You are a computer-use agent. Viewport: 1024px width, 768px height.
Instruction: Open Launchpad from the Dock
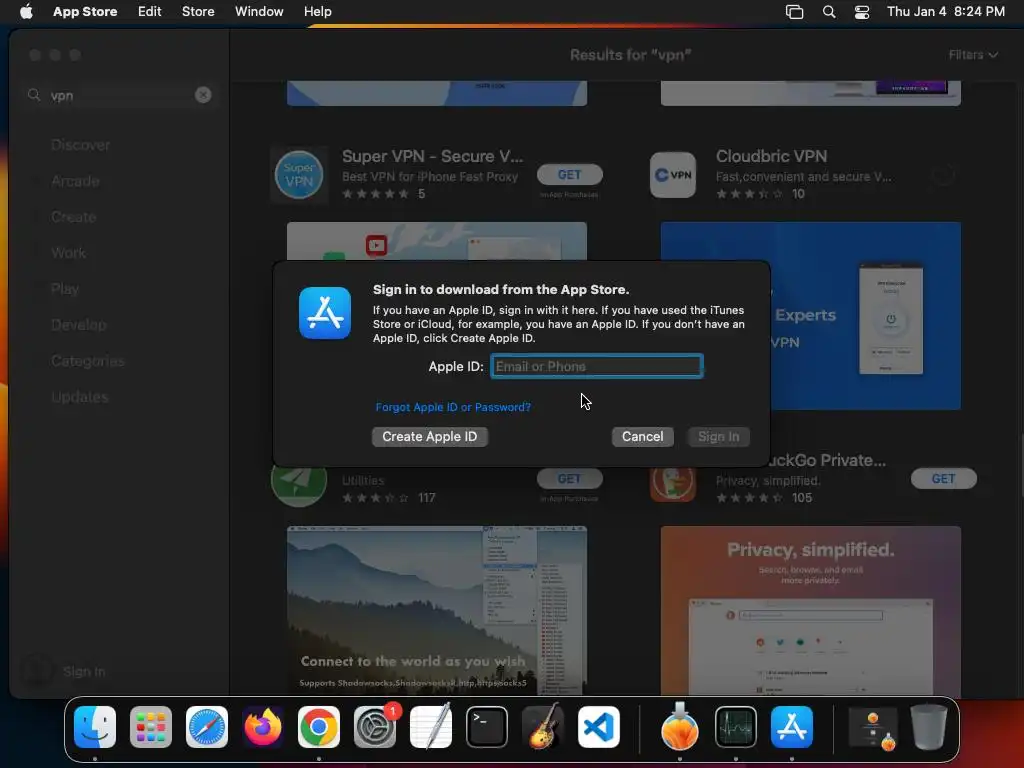(x=151, y=727)
